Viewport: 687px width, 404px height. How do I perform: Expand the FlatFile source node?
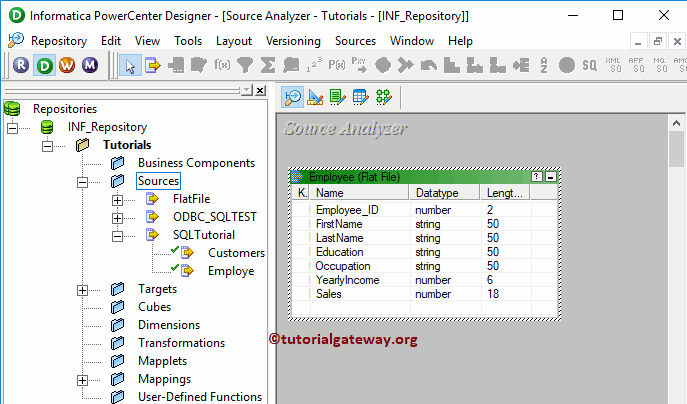118,200
